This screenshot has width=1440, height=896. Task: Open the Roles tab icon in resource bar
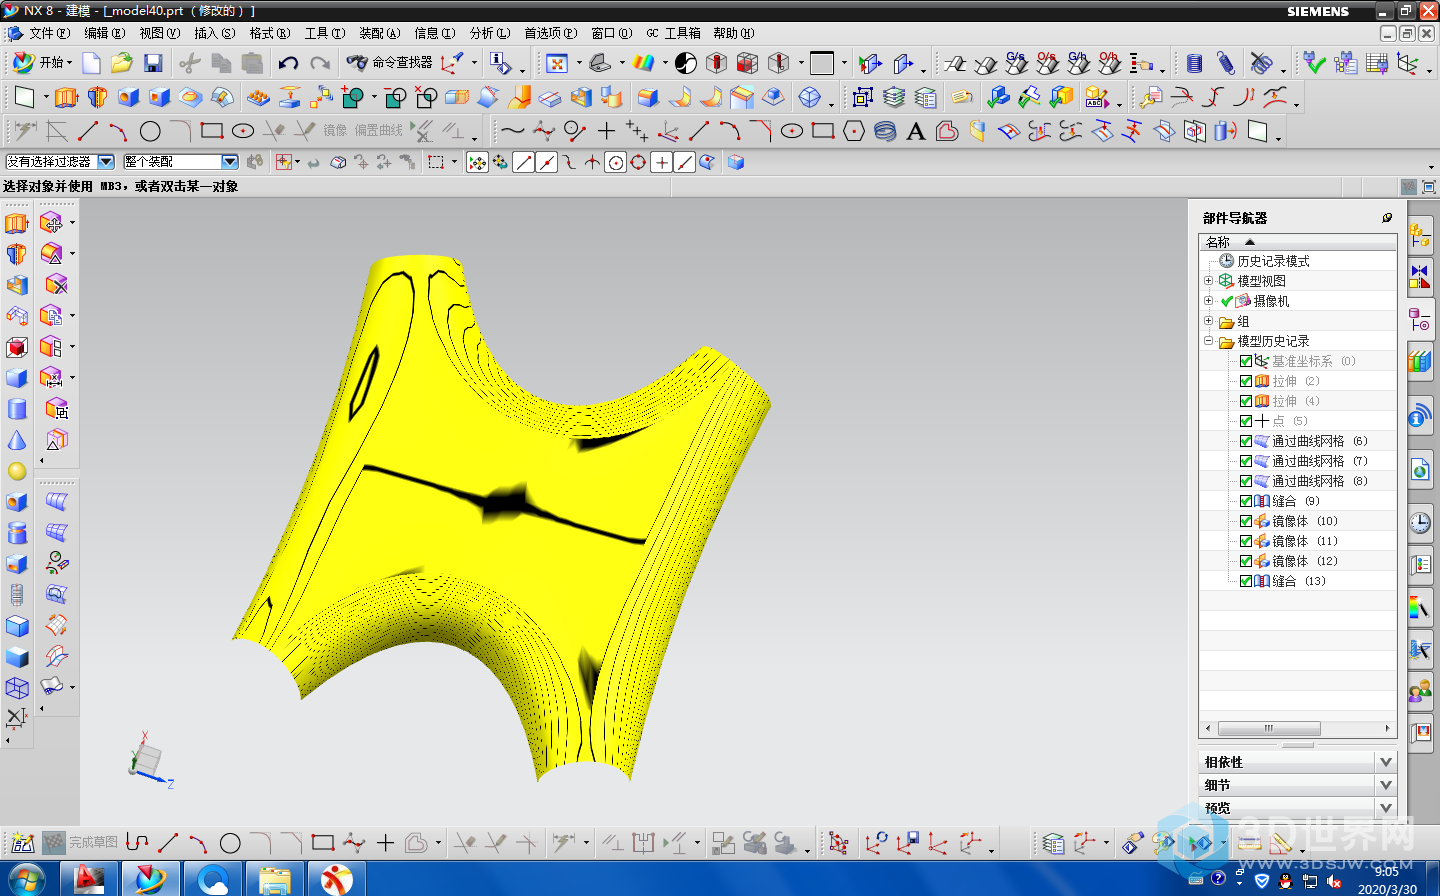tap(1420, 692)
